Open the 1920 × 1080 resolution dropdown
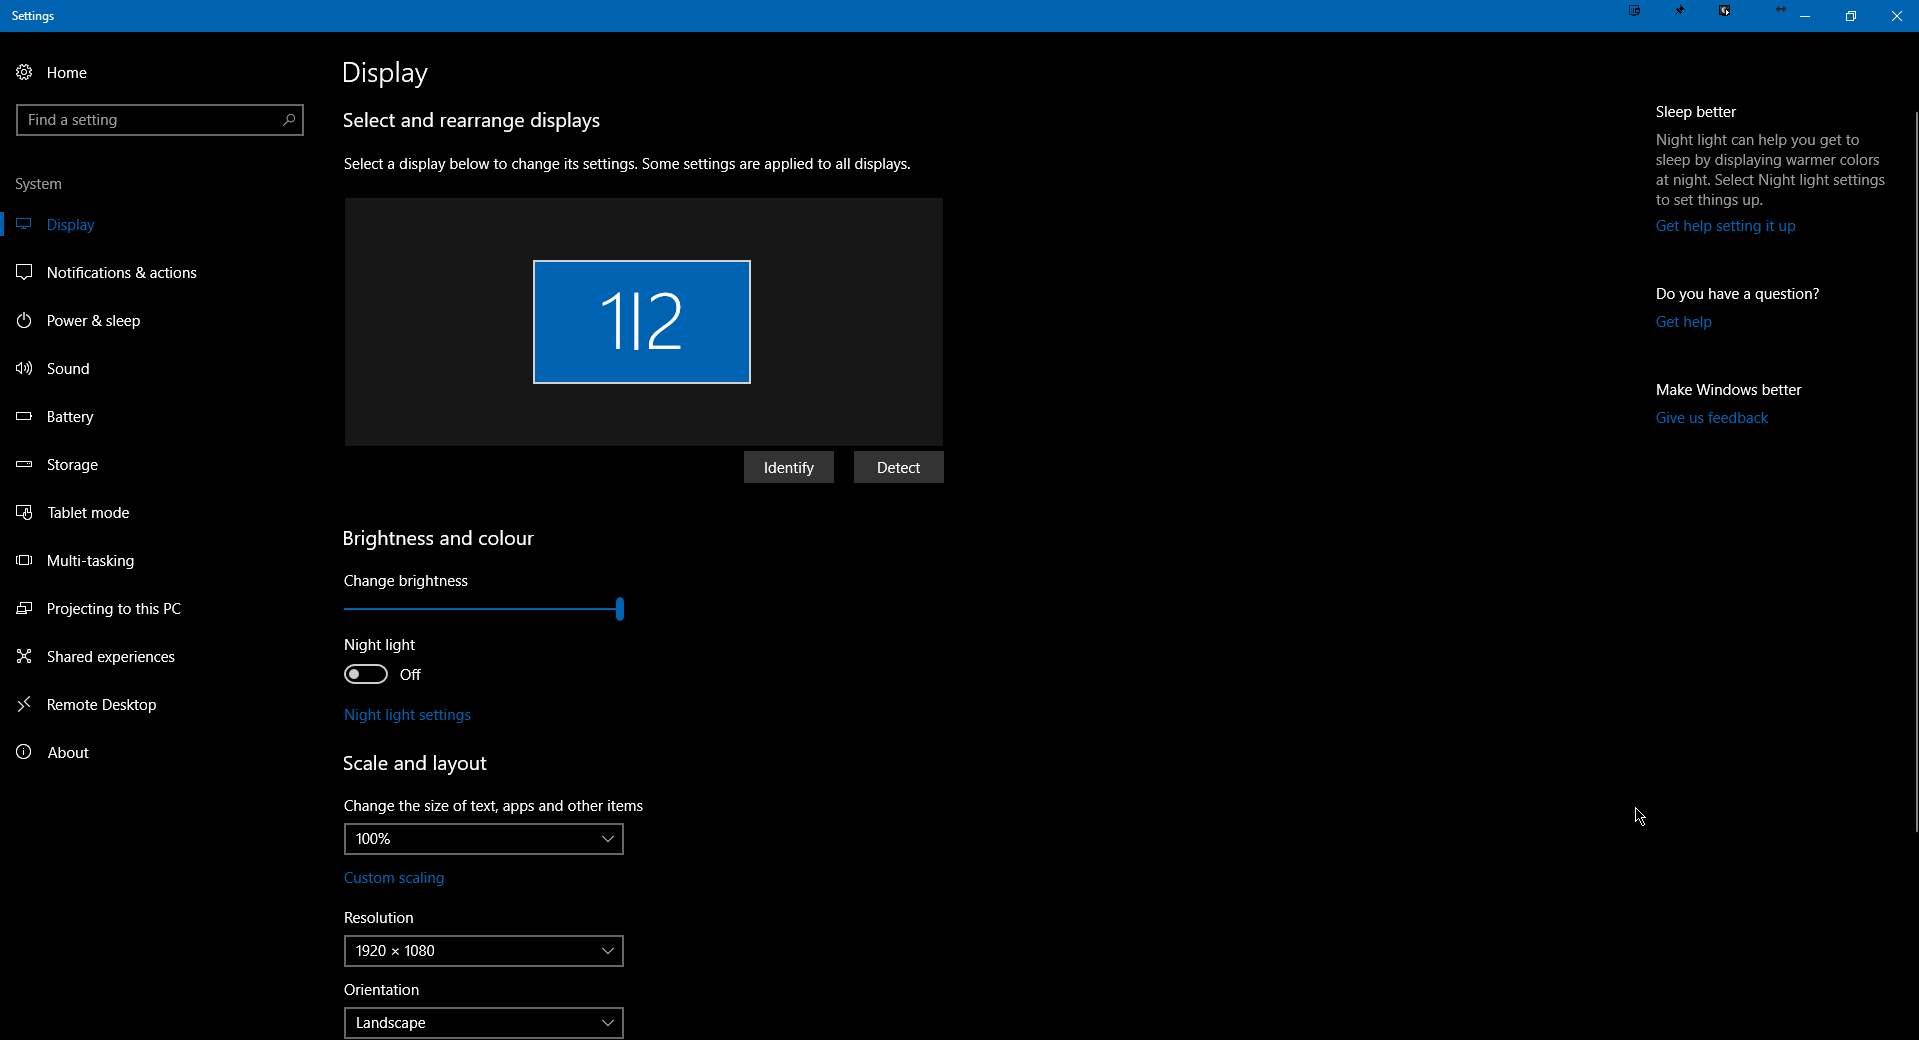Image resolution: width=1919 pixels, height=1040 pixels. (484, 951)
